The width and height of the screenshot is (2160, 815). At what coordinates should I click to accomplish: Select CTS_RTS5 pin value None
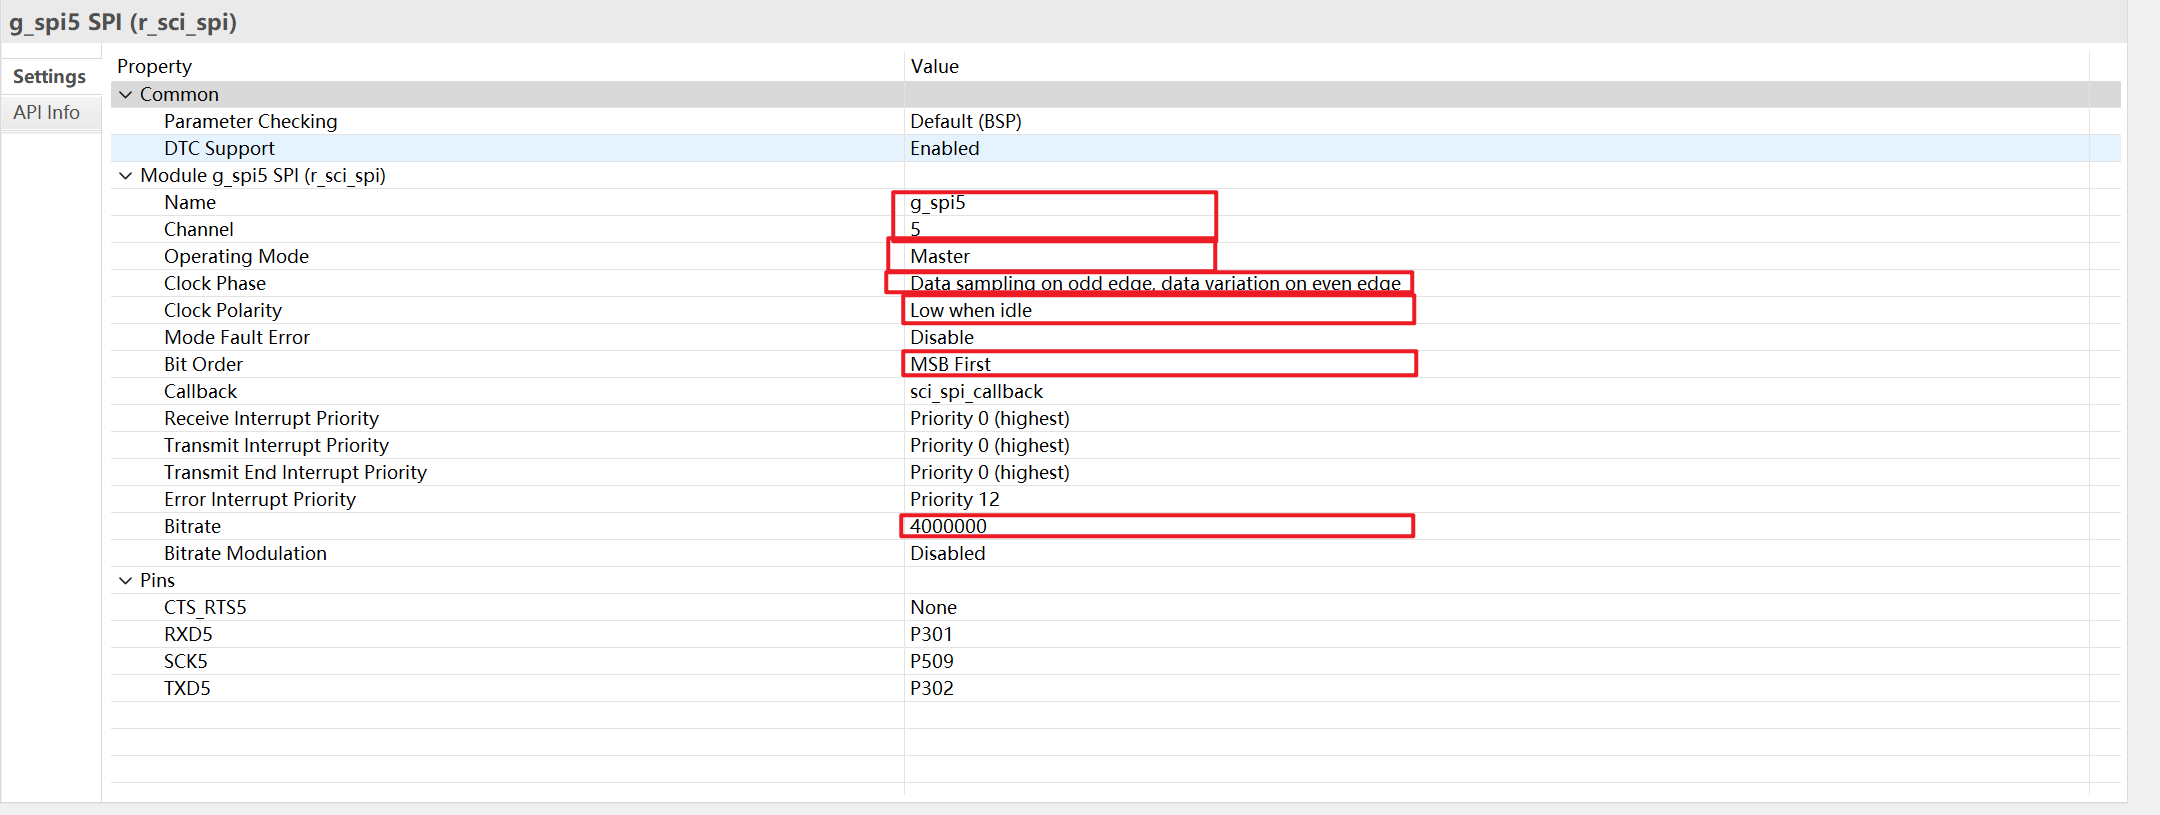(x=934, y=608)
